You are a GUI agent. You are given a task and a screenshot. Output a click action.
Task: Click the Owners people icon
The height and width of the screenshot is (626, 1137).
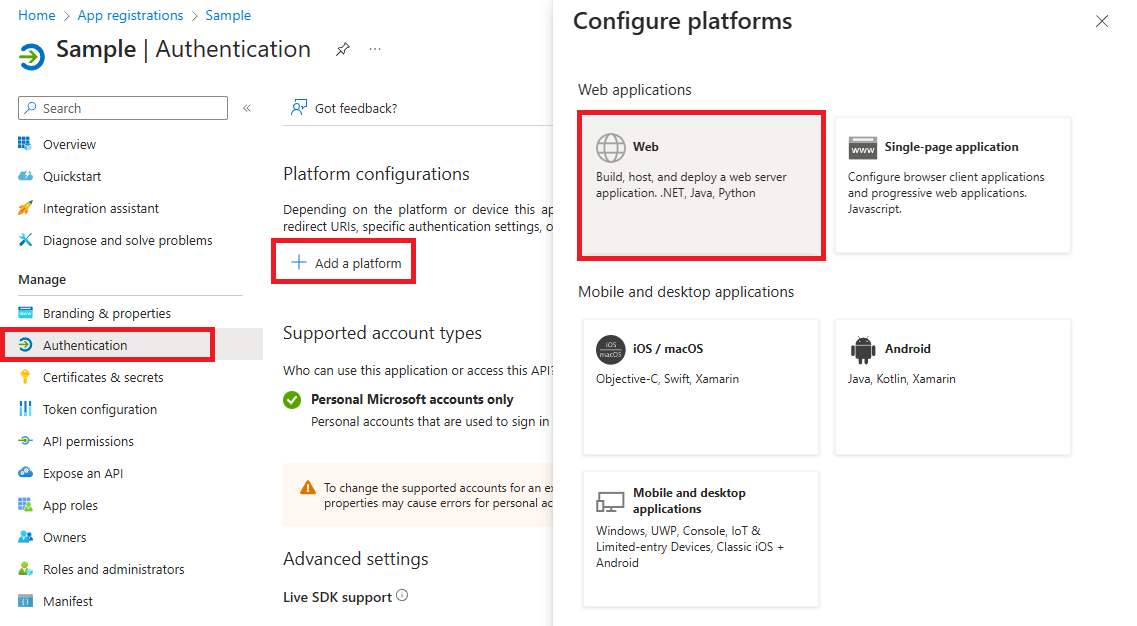point(25,537)
